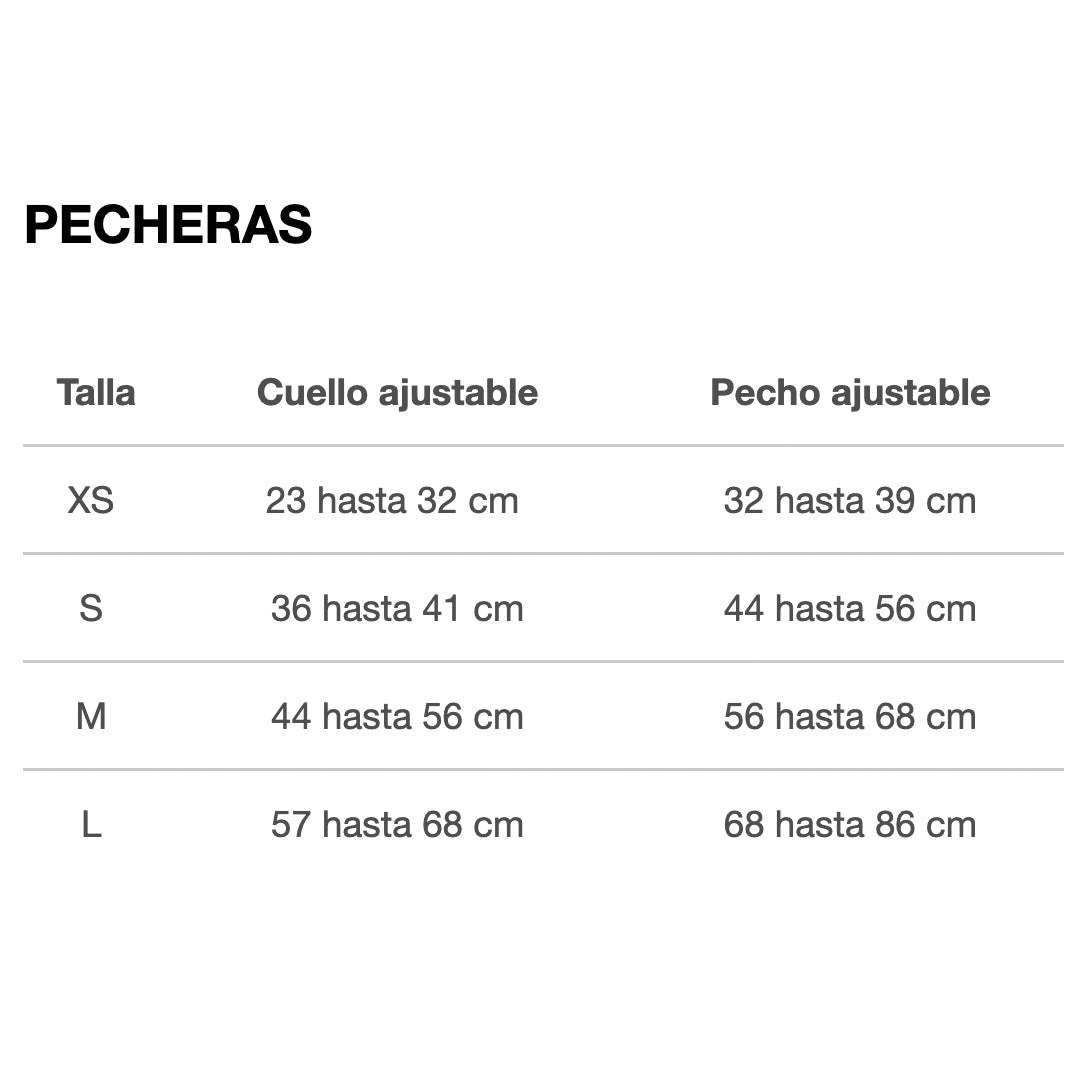Click the 32 hasta 39 cm cell
The width and height of the screenshot is (1080, 1080).
pos(850,500)
